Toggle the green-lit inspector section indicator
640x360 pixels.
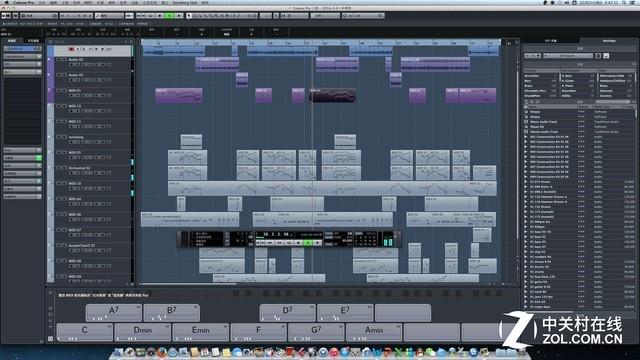pos(39,158)
